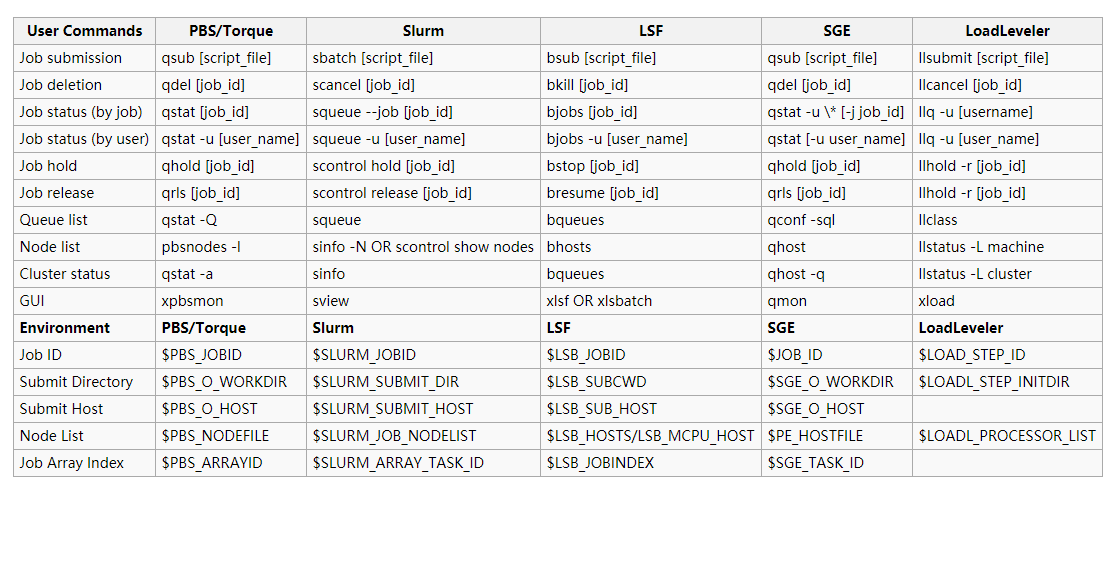Select the 'sbatch [script_file]' cell
The width and height of the screenshot is (1117, 566).
[372, 58]
